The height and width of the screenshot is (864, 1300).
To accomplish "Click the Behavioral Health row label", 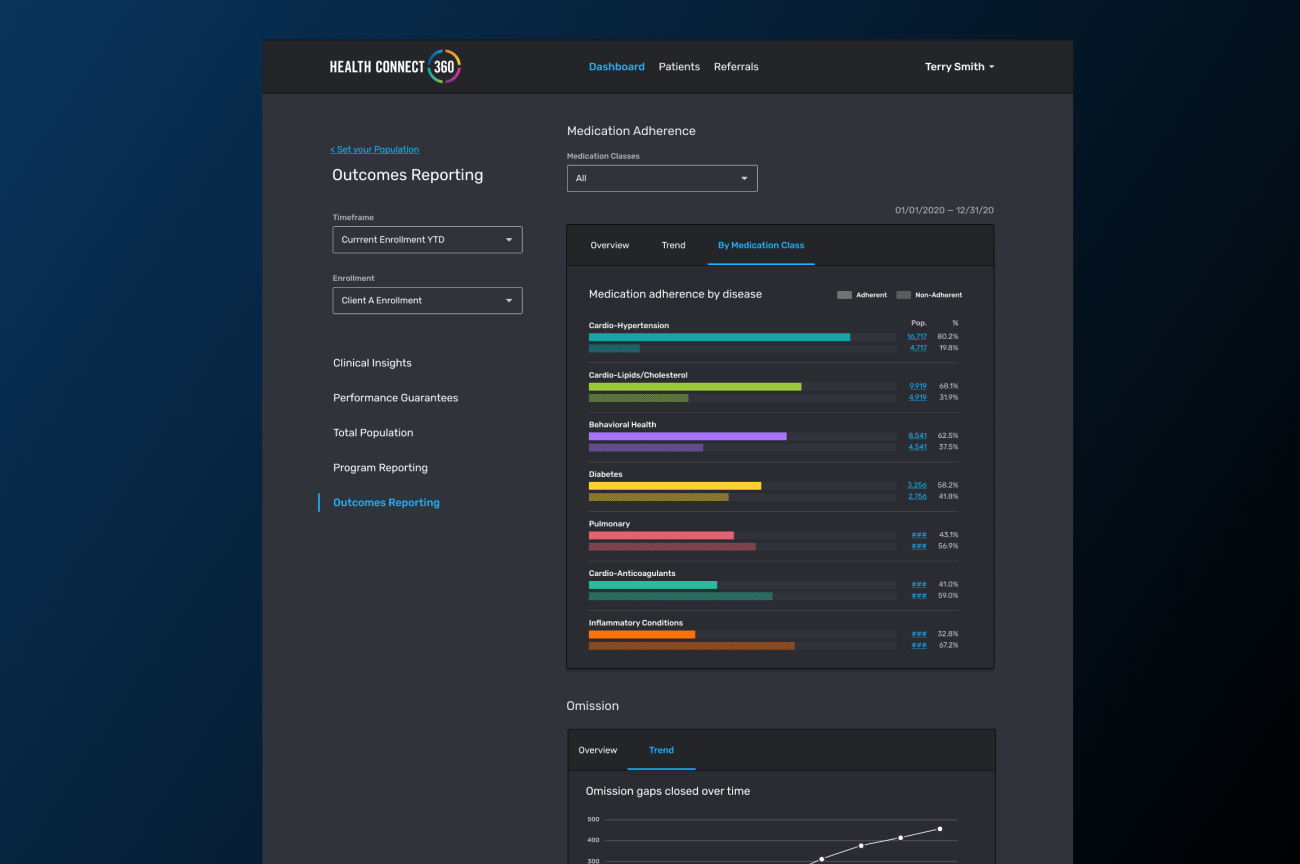I will [x=623, y=424].
